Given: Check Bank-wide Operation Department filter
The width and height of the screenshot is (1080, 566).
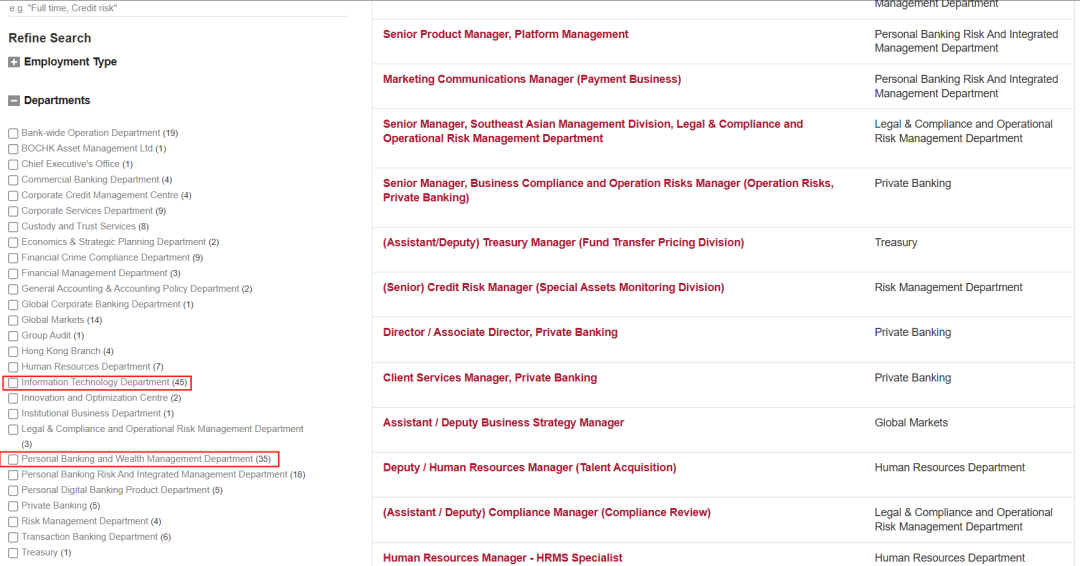Looking at the screenshot, I should pos(13,133).
